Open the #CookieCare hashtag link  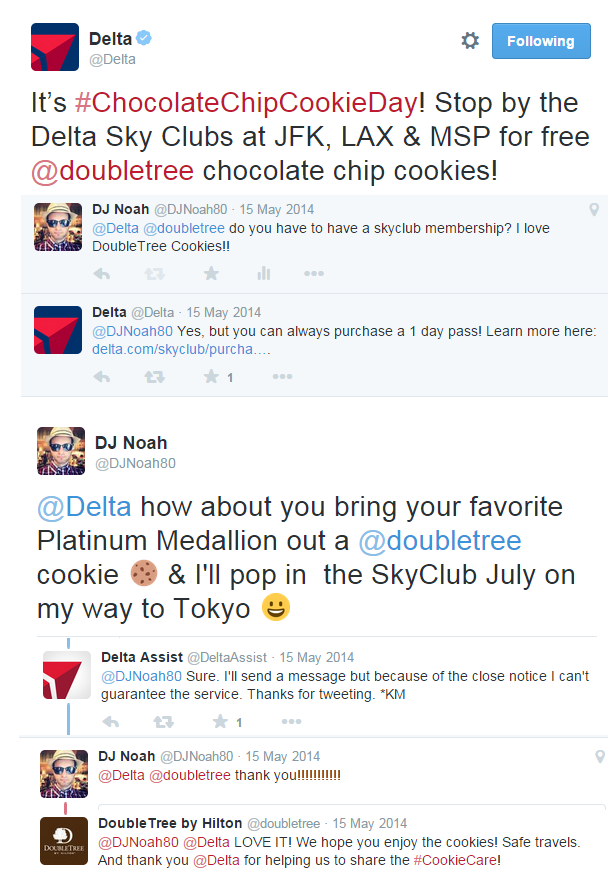tap(456, 859)
